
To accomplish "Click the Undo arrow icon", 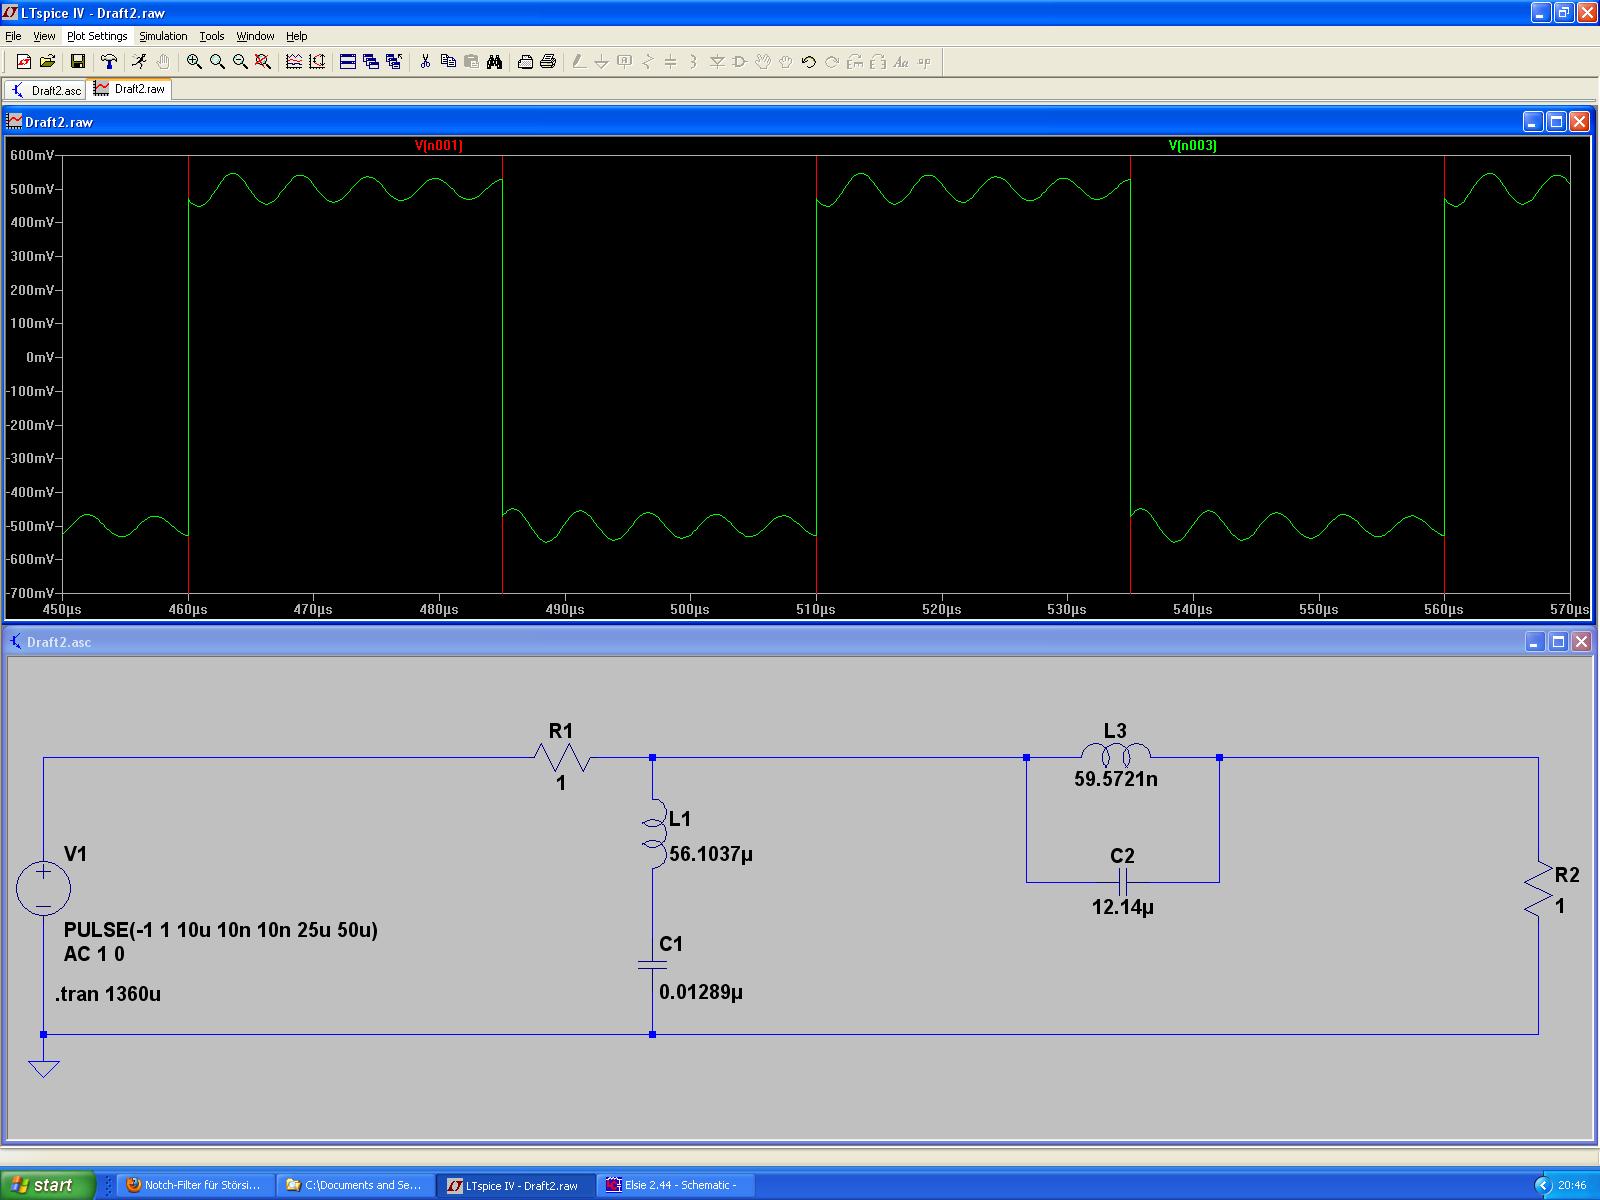I will tap(809, 62).
